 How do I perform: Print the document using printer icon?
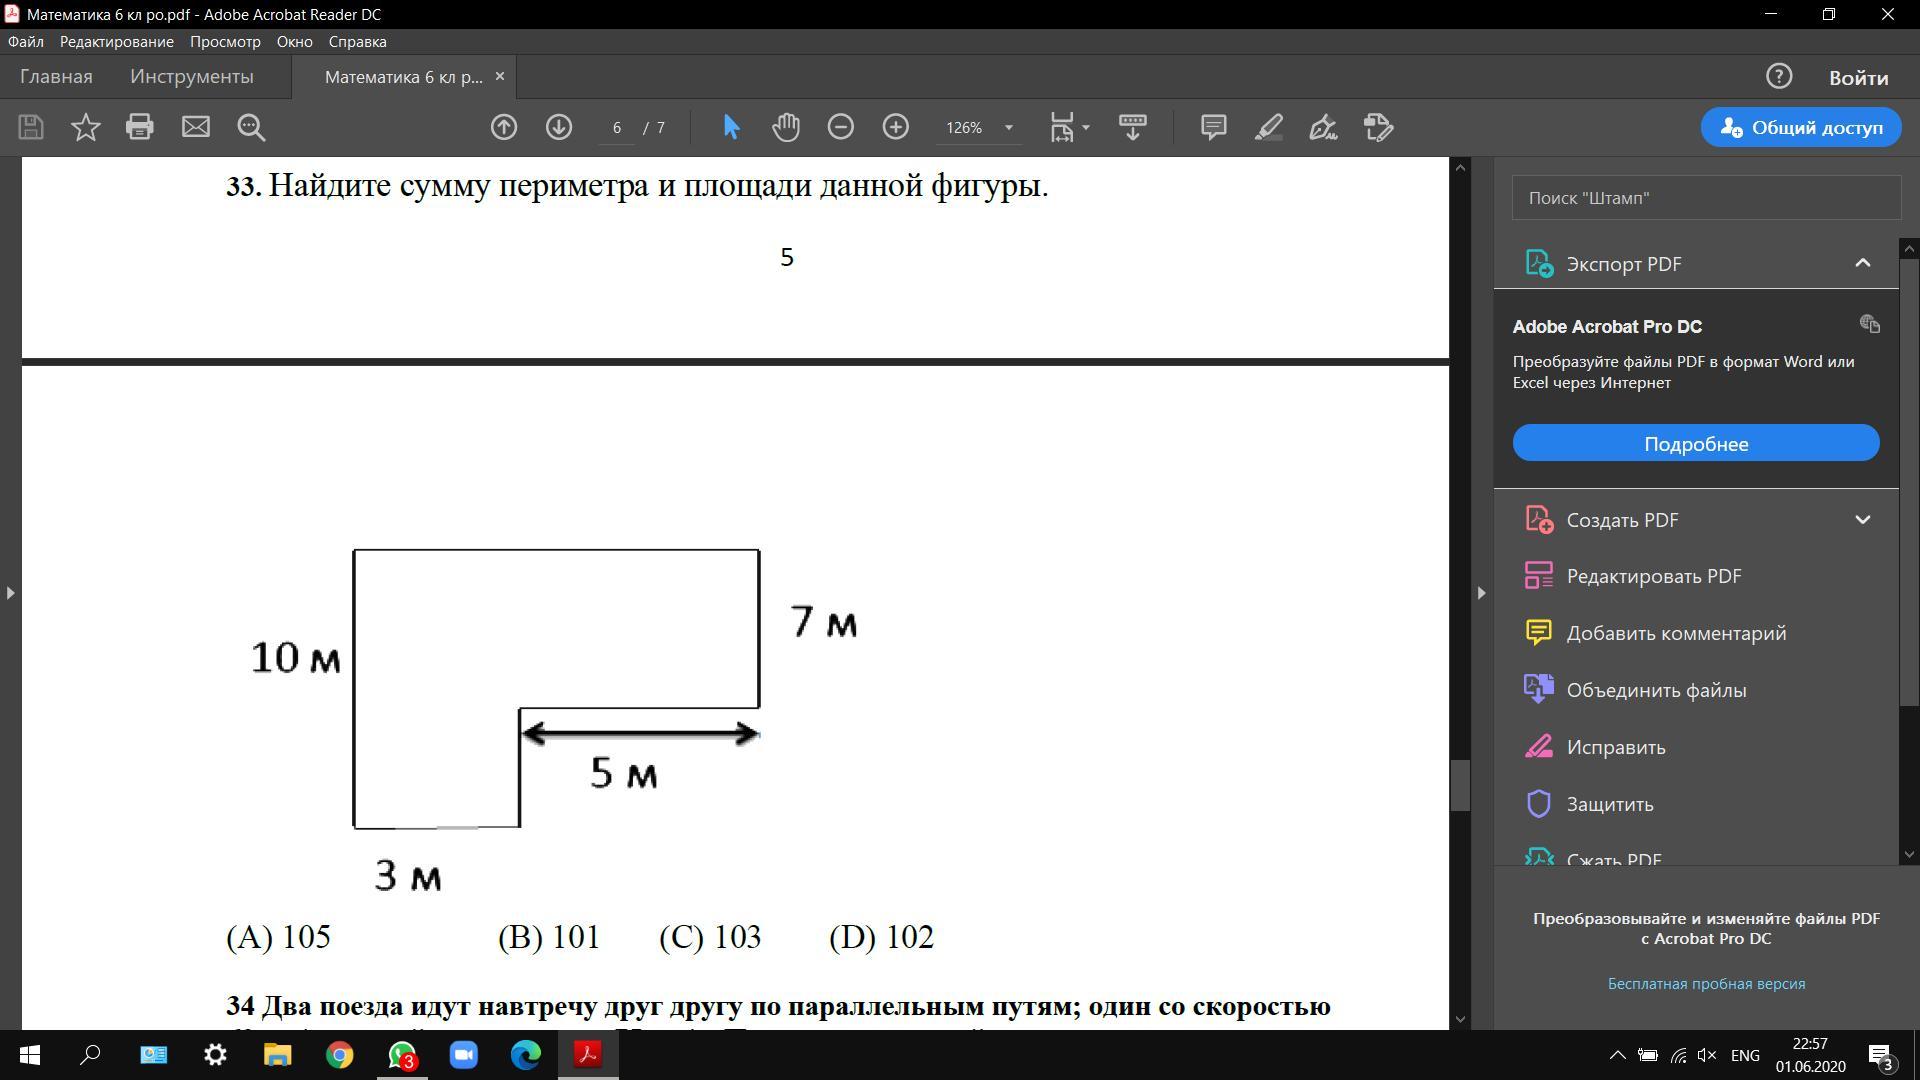click(x=140, y=127)
